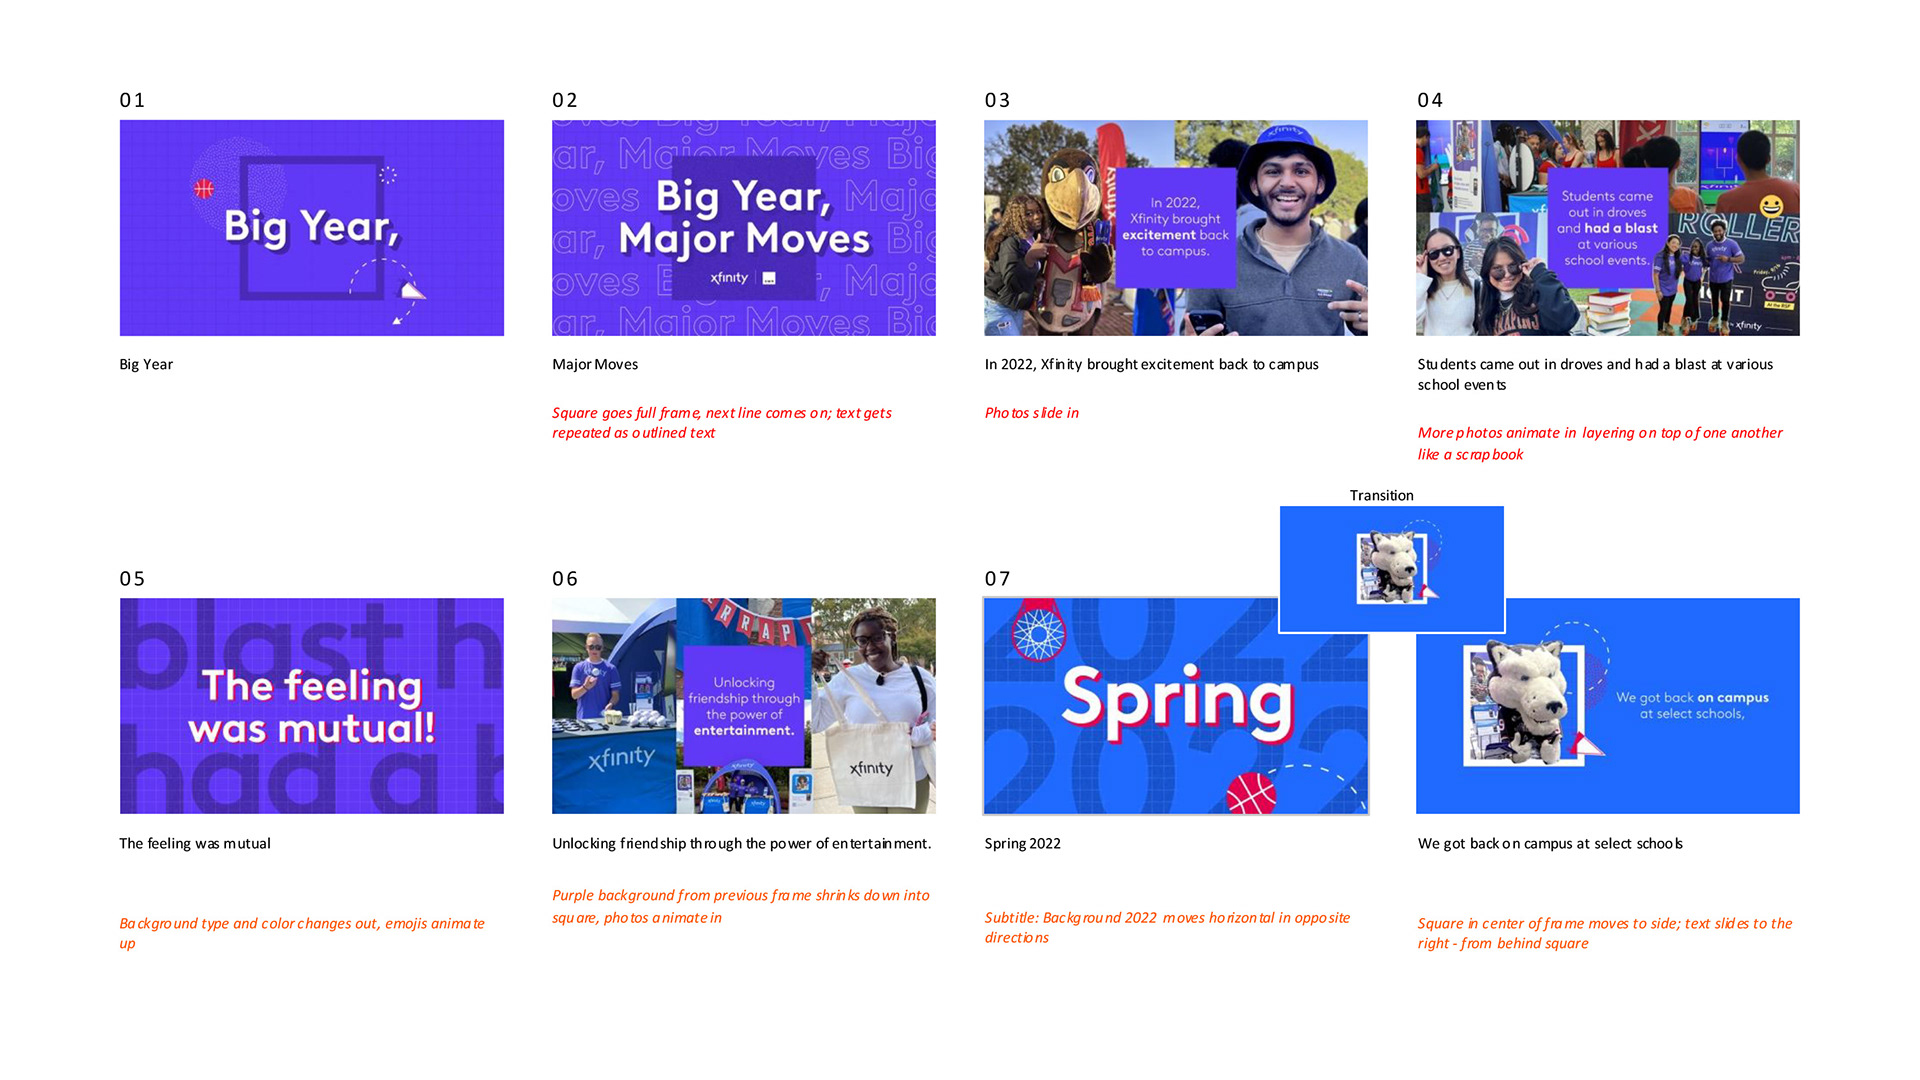Image resolution: width=1920 pixels, height=1080 pixels.
Task: Select the black caption 'The feeling was mutual'
Action: pyautogui.click(x=195, y=843)
